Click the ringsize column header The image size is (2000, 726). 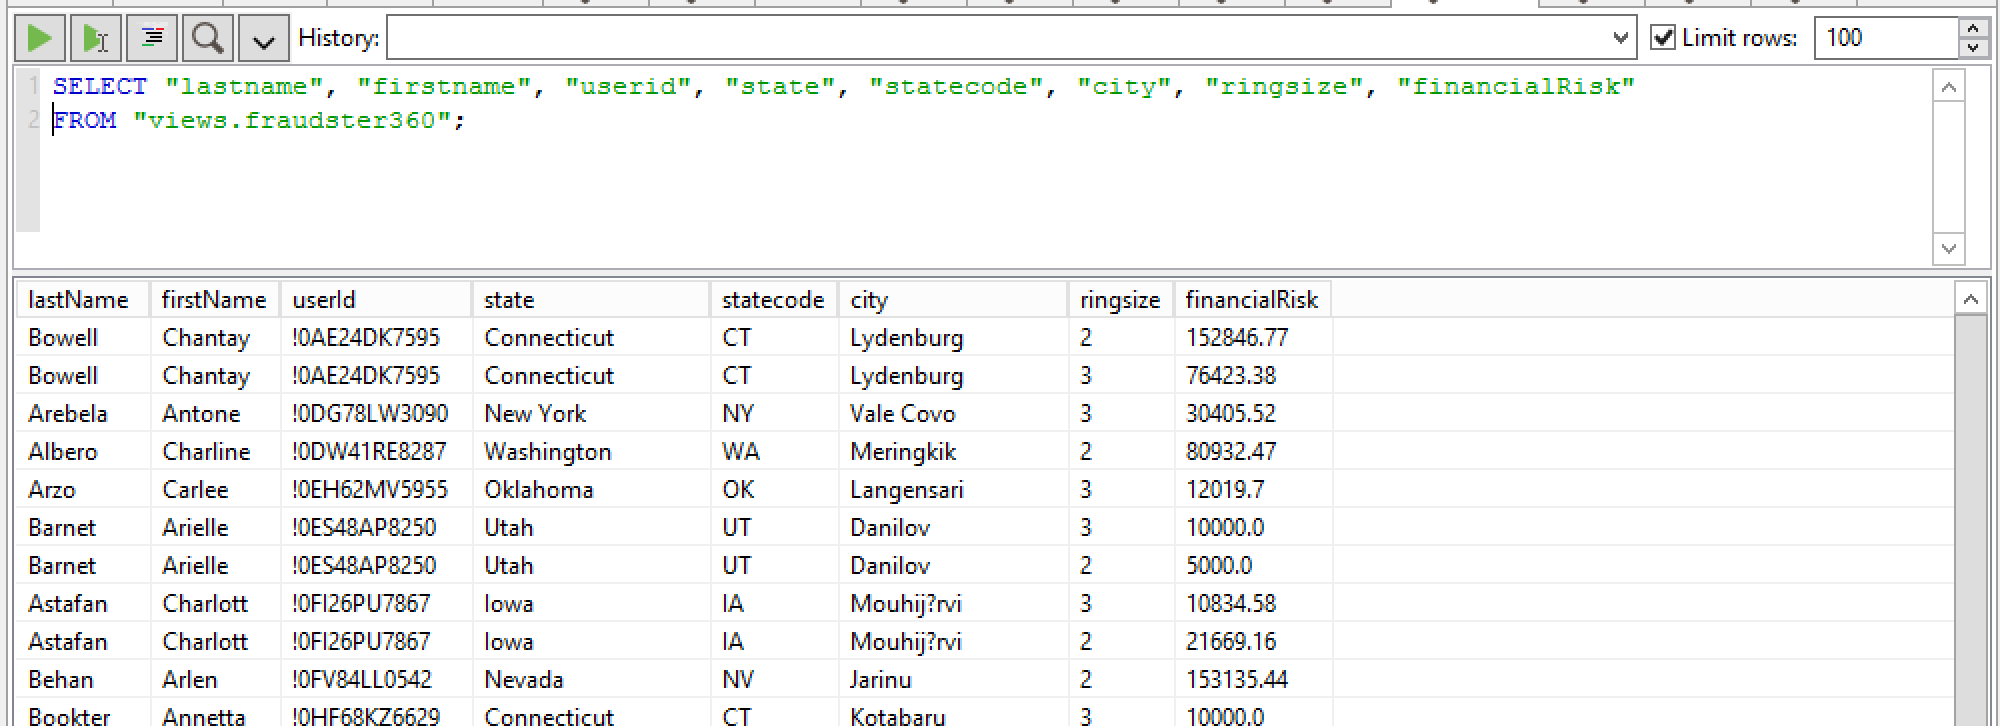1119,300
